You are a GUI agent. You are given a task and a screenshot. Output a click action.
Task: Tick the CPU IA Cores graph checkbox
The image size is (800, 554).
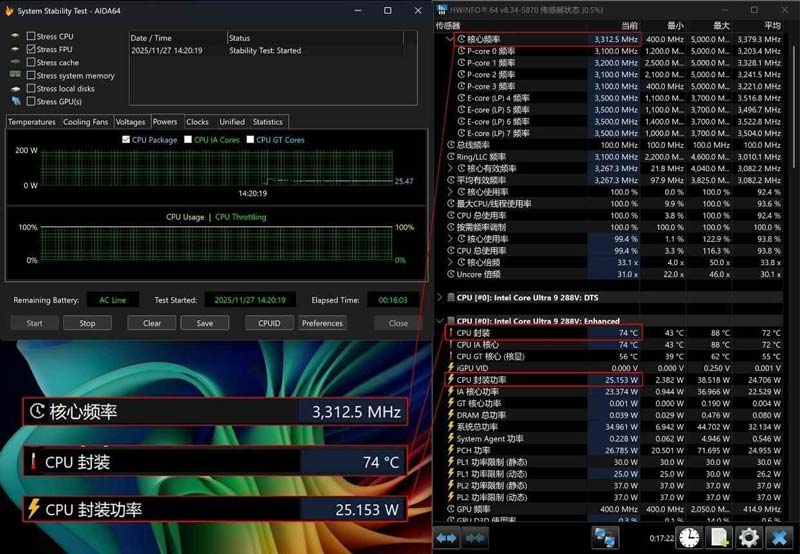click(x=188, y=140)
